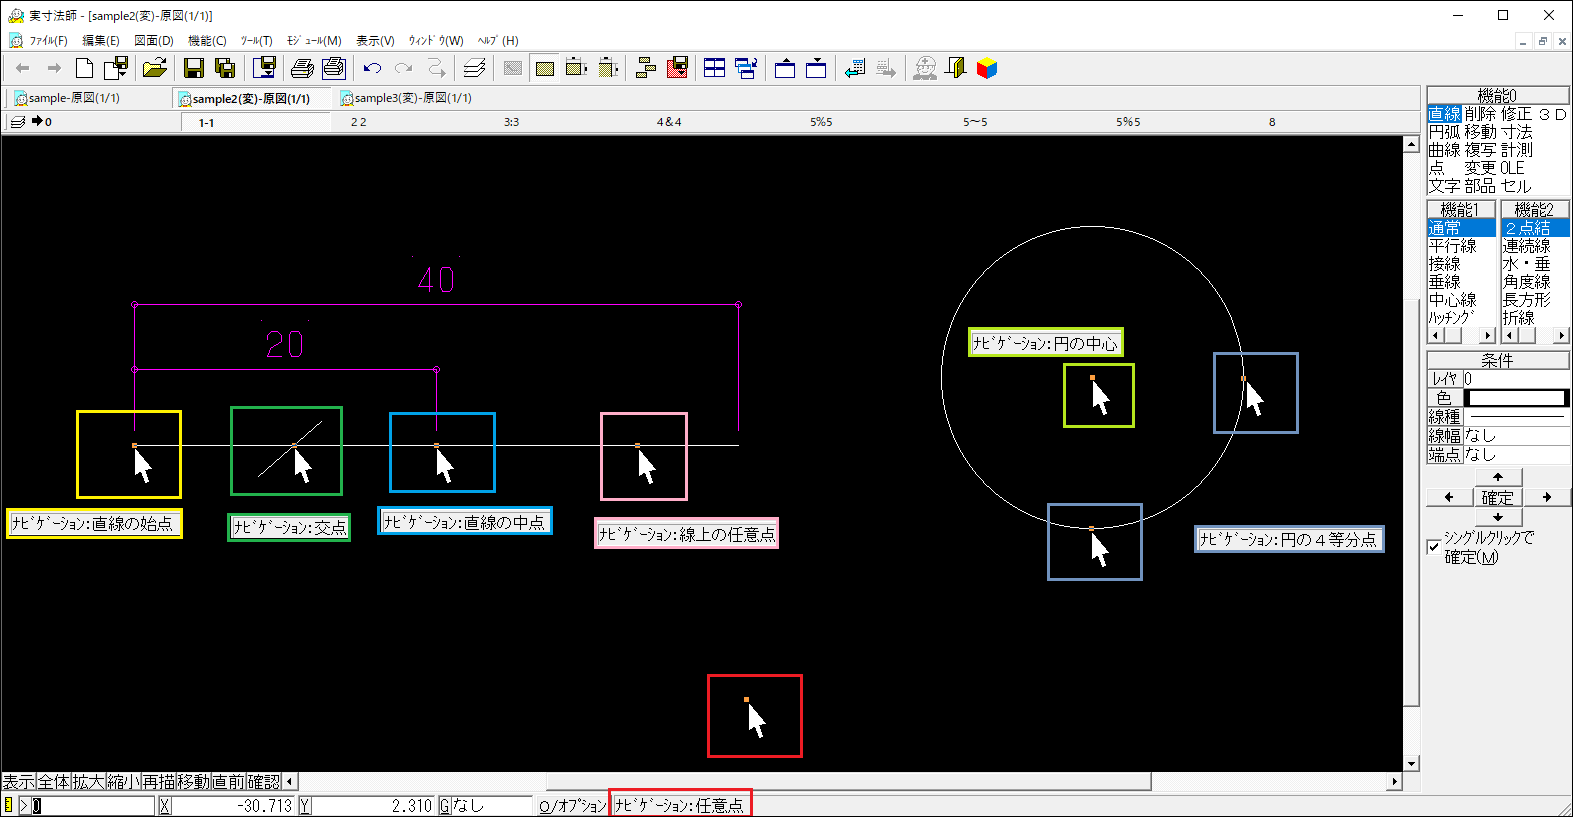Open the 機能(C) menu
The width and height of the screenshot is (1573, 817).
click(207, 41)
